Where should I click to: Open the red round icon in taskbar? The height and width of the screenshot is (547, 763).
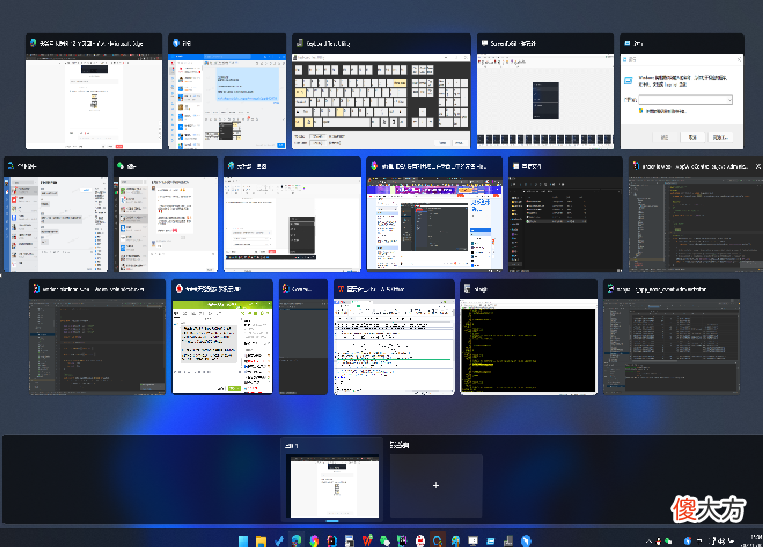tap(420, 540)
